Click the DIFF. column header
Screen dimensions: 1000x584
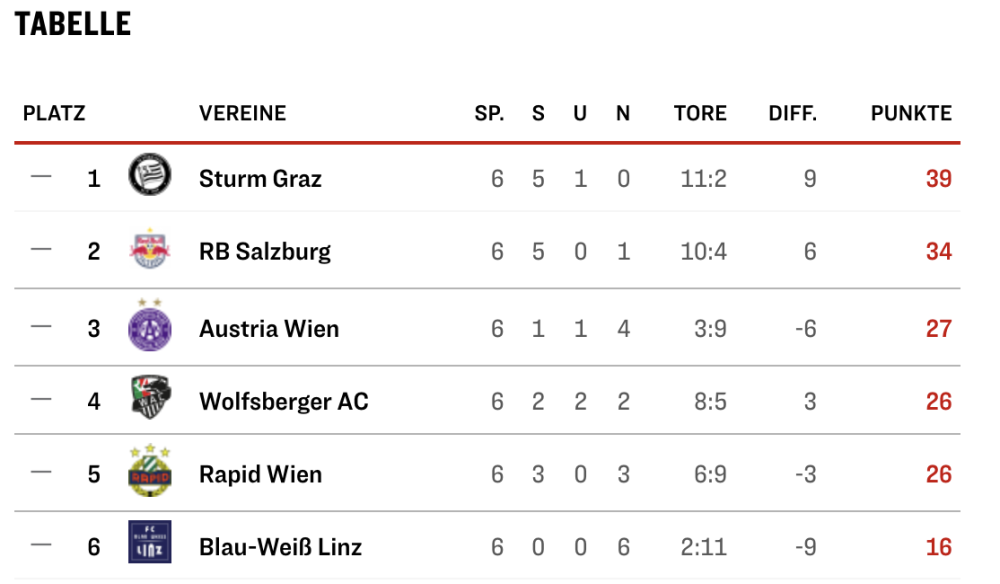(x=792, y=114)
